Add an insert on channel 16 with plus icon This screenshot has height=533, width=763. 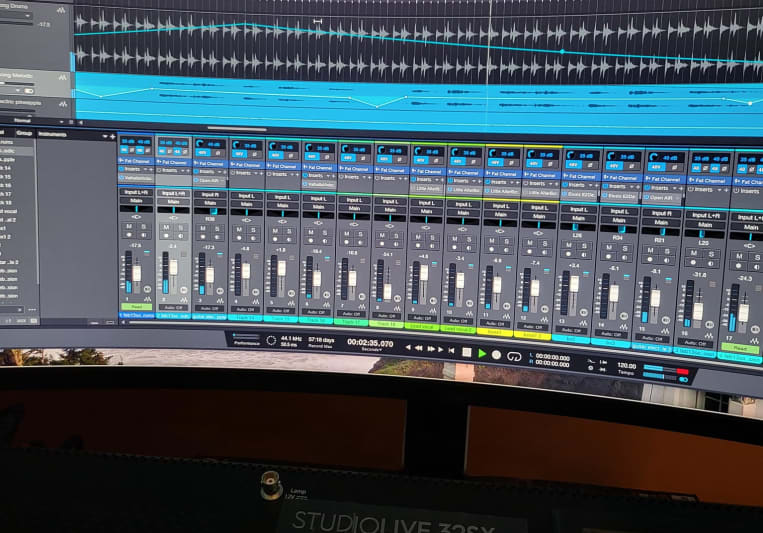point(726,190)
